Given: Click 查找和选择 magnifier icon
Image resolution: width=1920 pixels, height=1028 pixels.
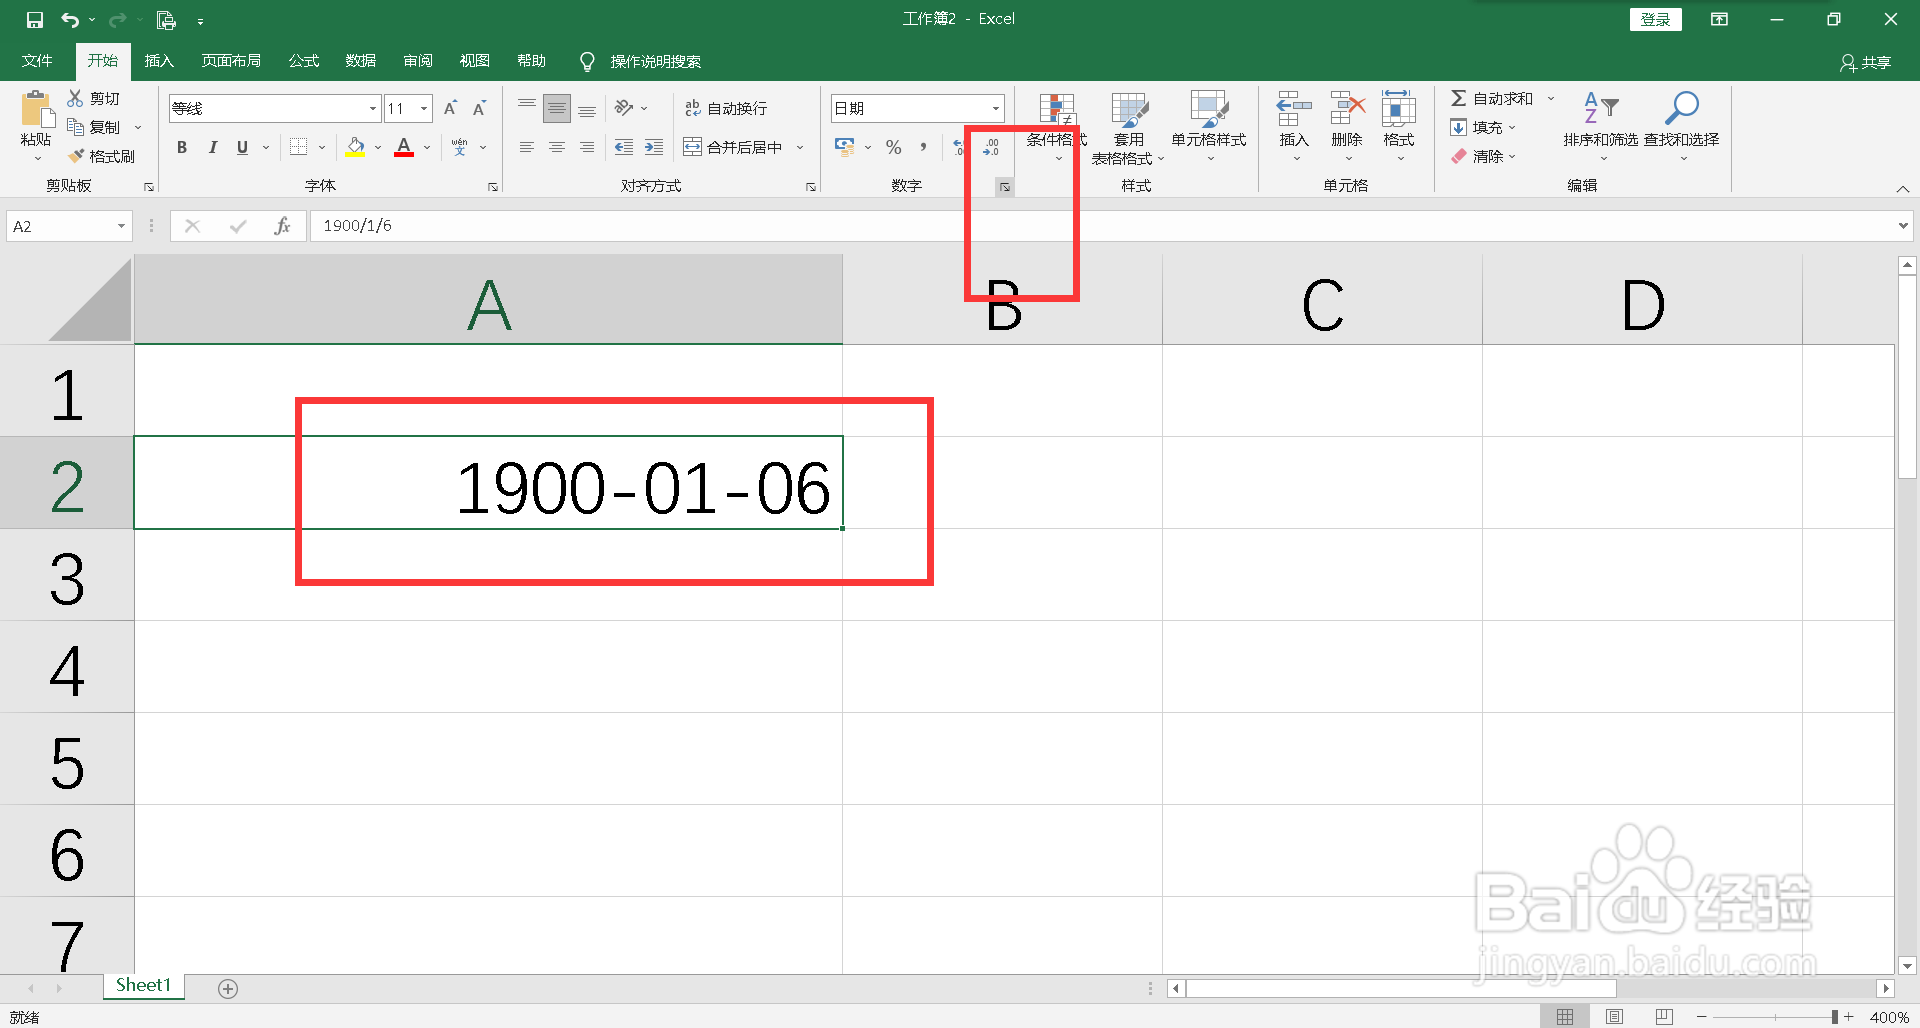Looking at the screenshot, I should (1682, 108).
